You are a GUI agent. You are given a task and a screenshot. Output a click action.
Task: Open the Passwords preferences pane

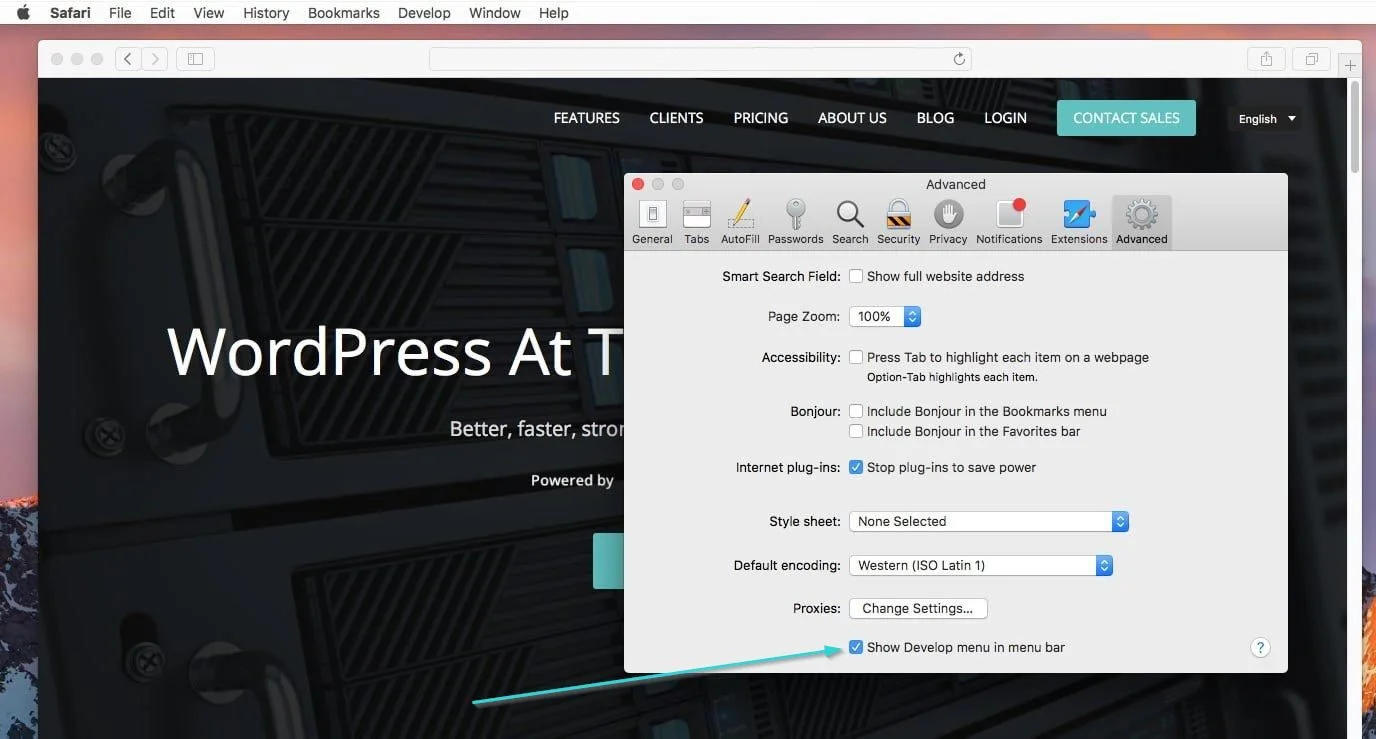pyautogui.click(x=795, y=222)
